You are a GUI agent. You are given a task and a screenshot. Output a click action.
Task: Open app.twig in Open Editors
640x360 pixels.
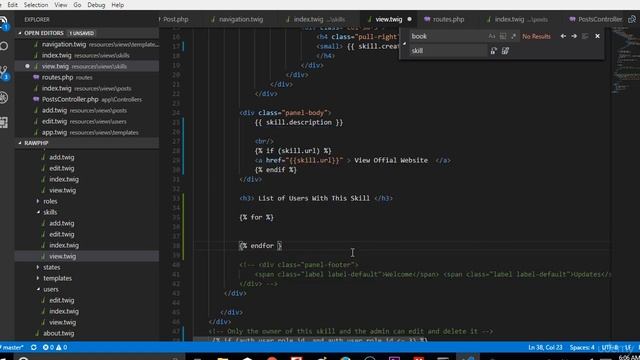click(87, 132)
